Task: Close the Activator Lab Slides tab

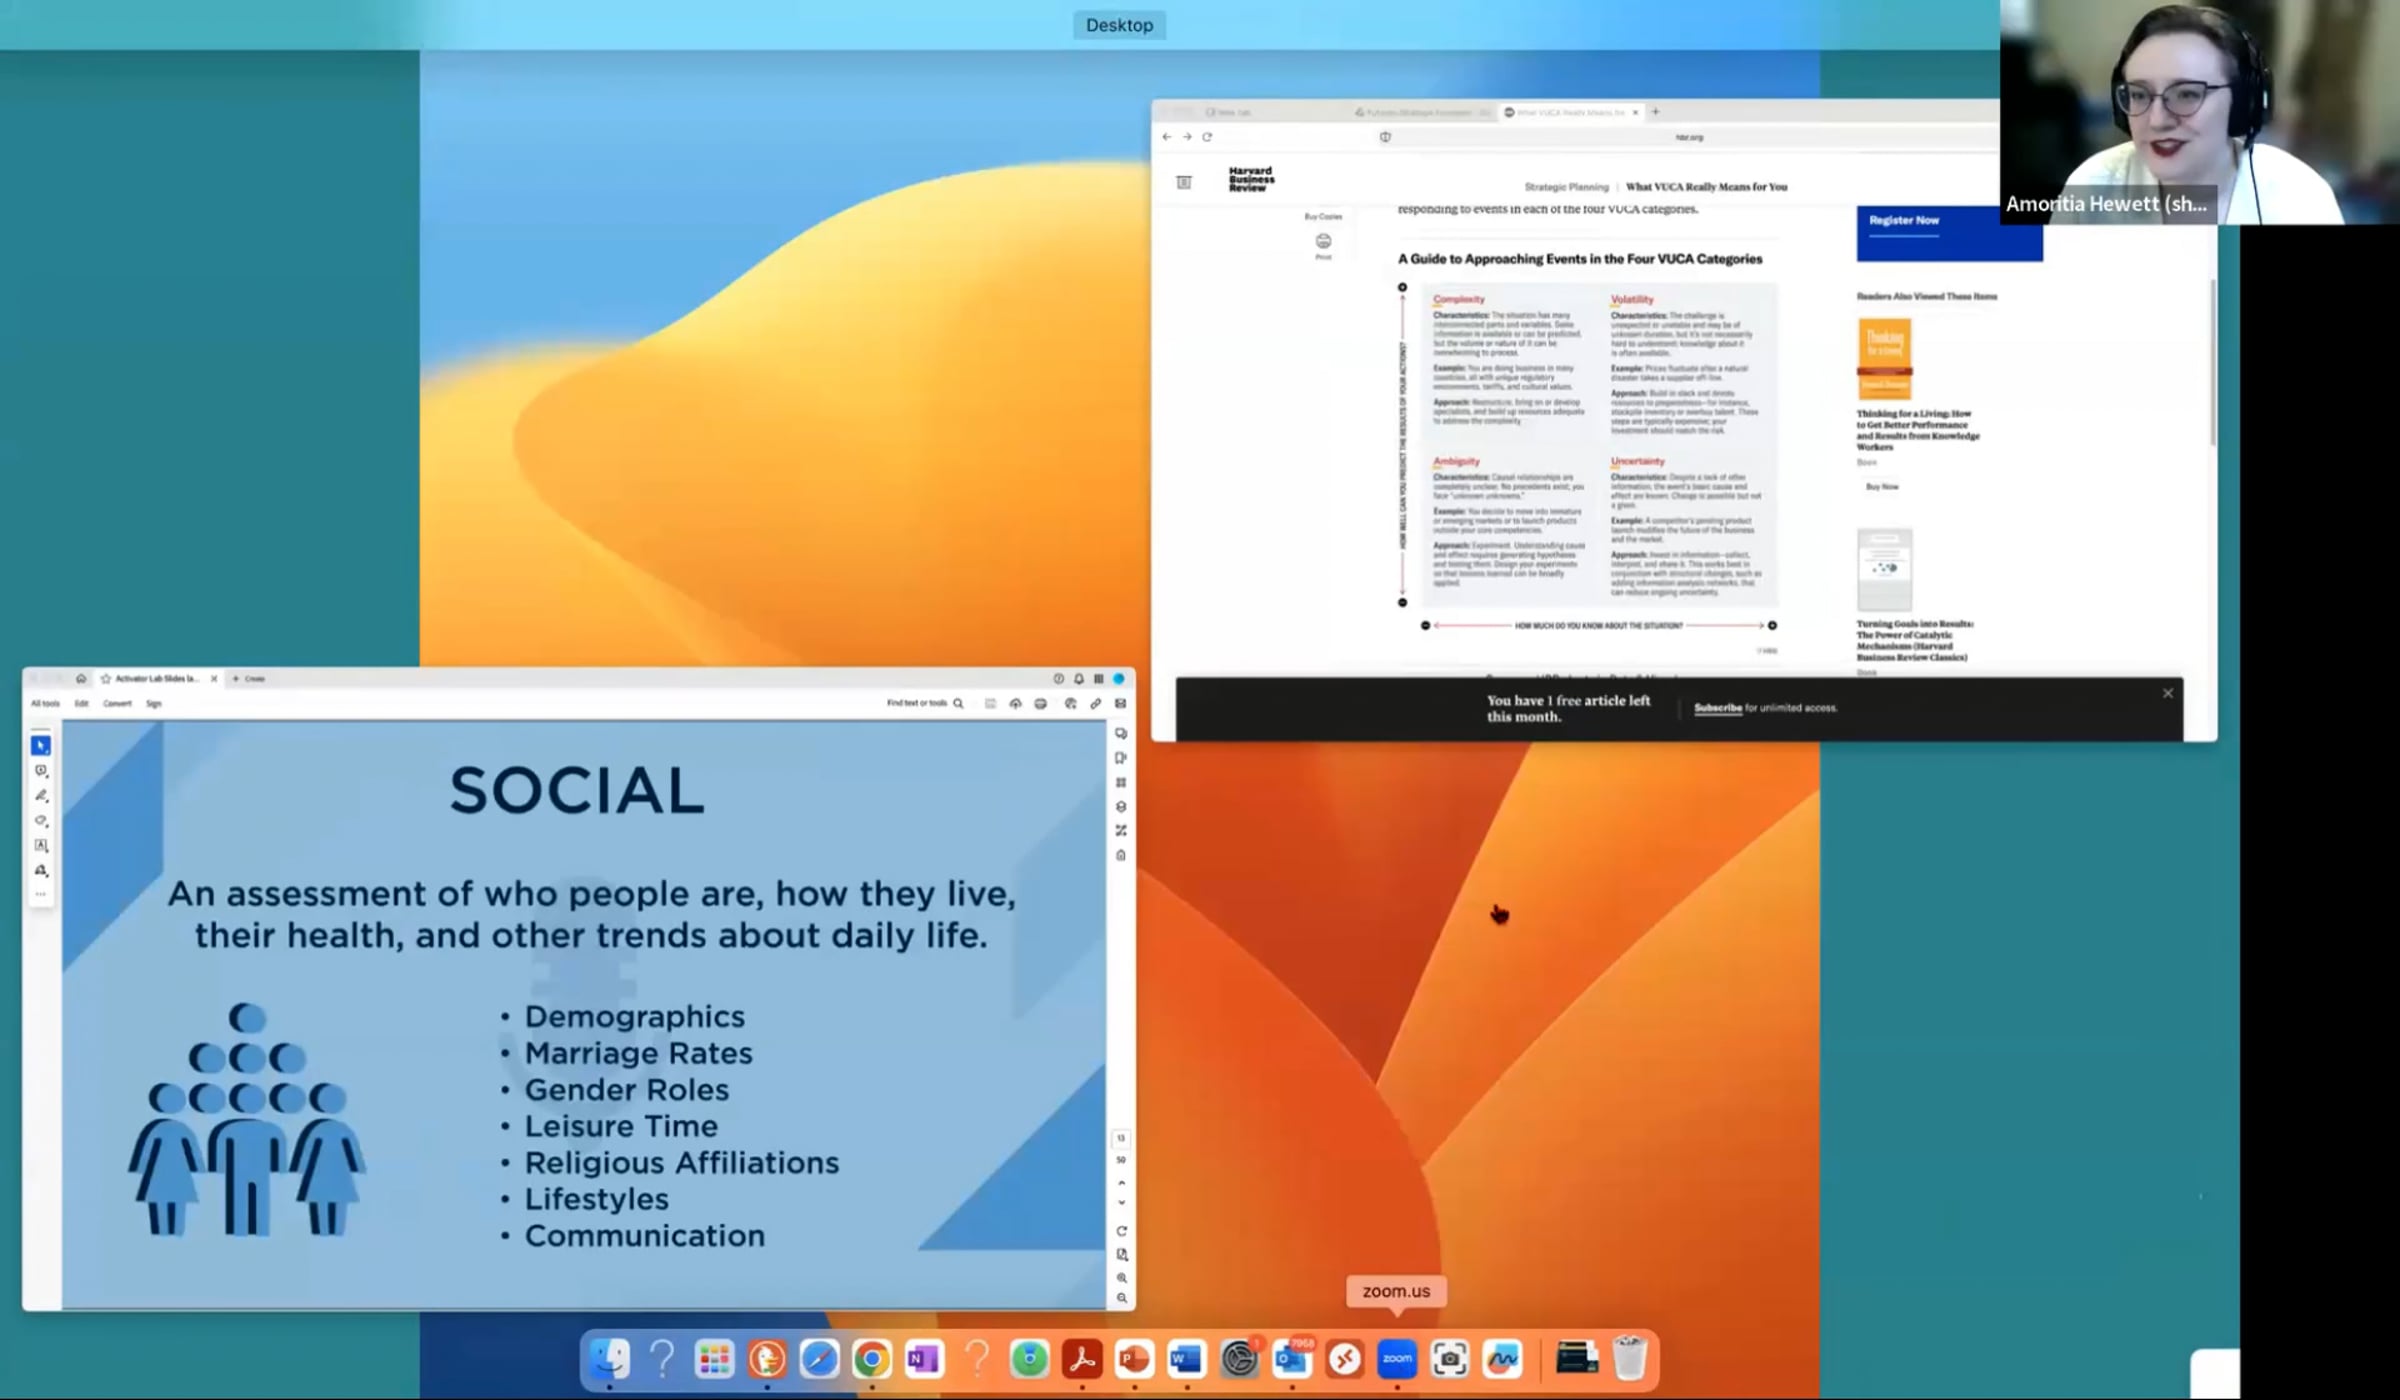Action: (213, 678)
